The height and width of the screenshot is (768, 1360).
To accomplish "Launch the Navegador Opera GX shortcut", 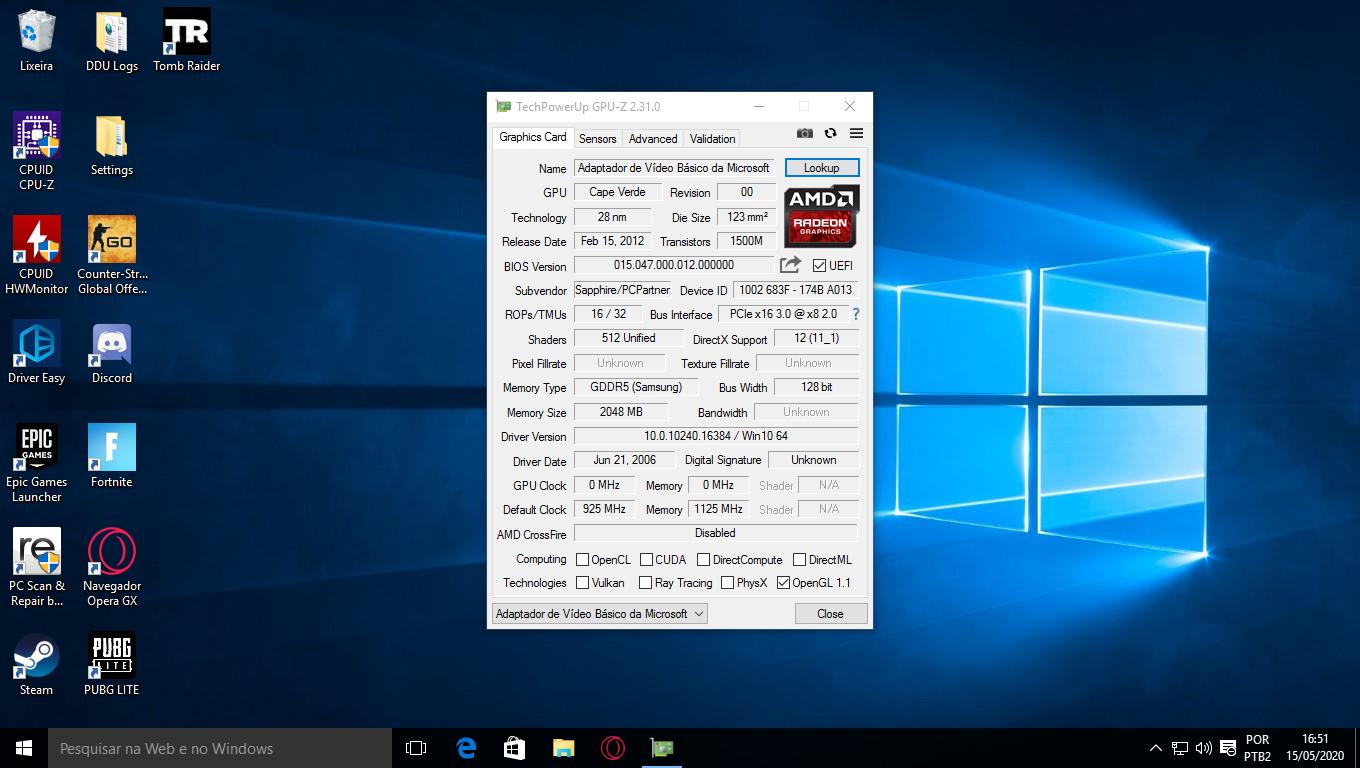I will (x=112, y=567).
